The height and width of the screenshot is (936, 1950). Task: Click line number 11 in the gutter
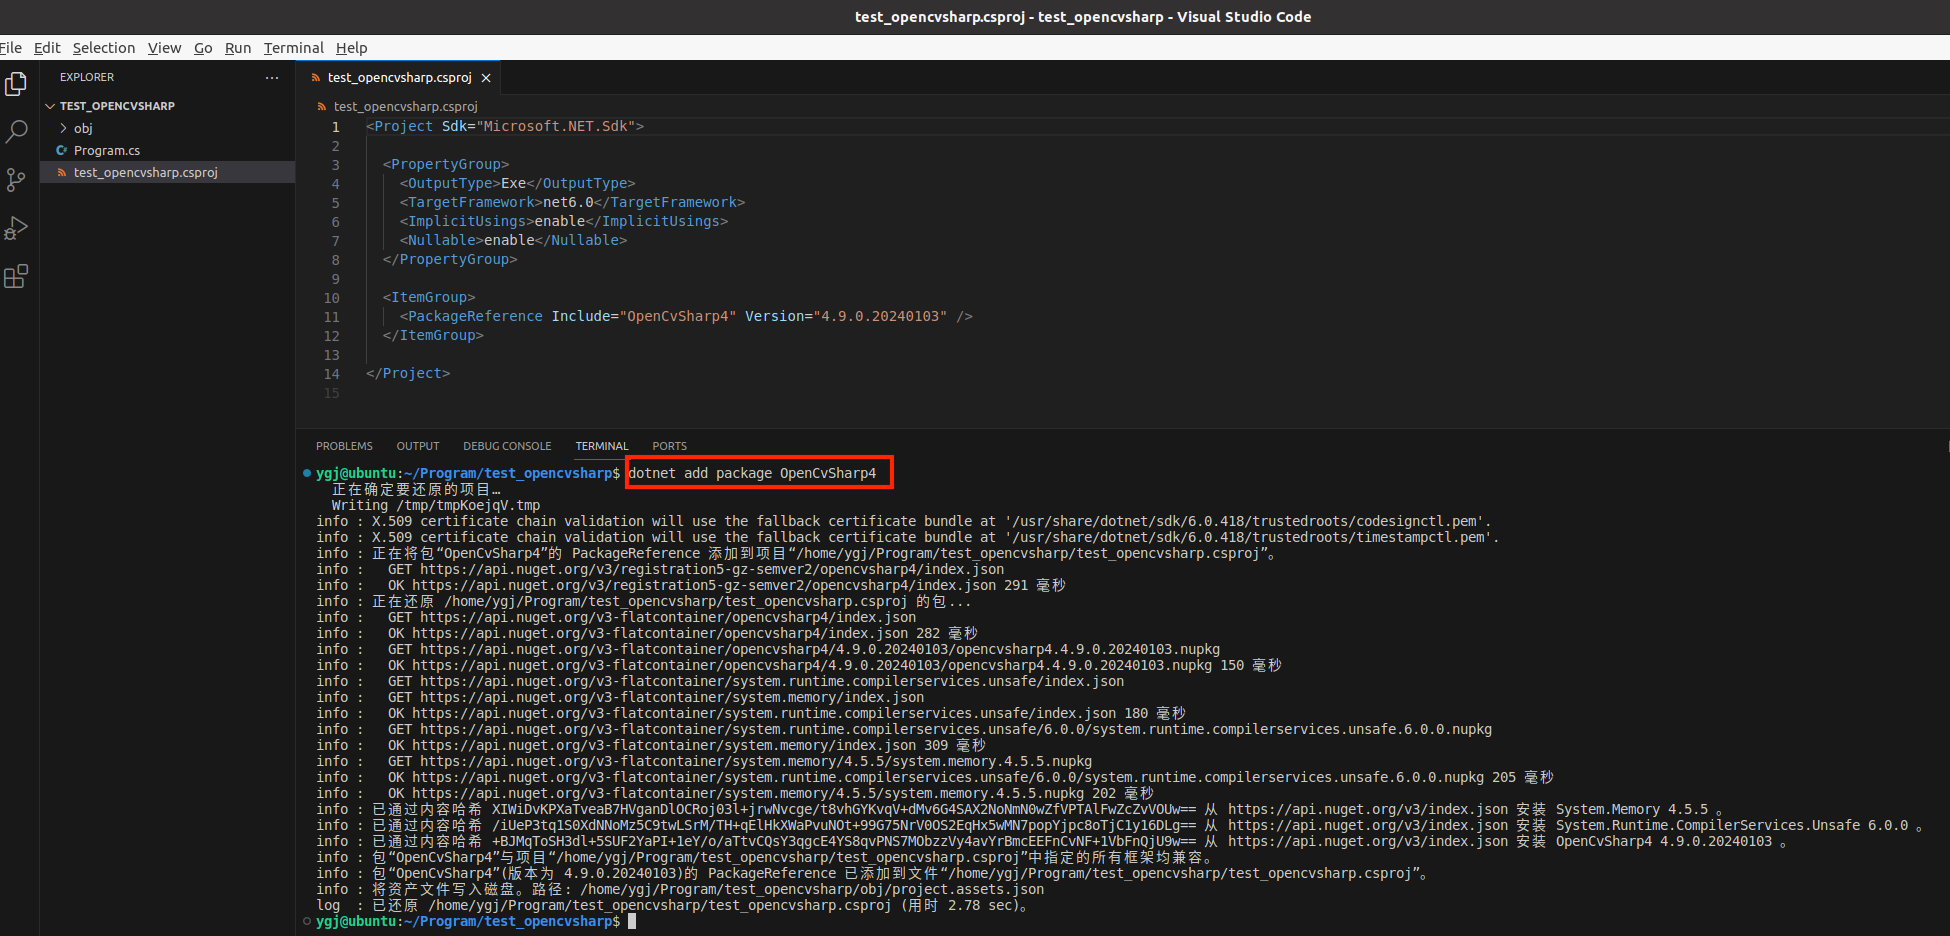click(x=332, y=317)
